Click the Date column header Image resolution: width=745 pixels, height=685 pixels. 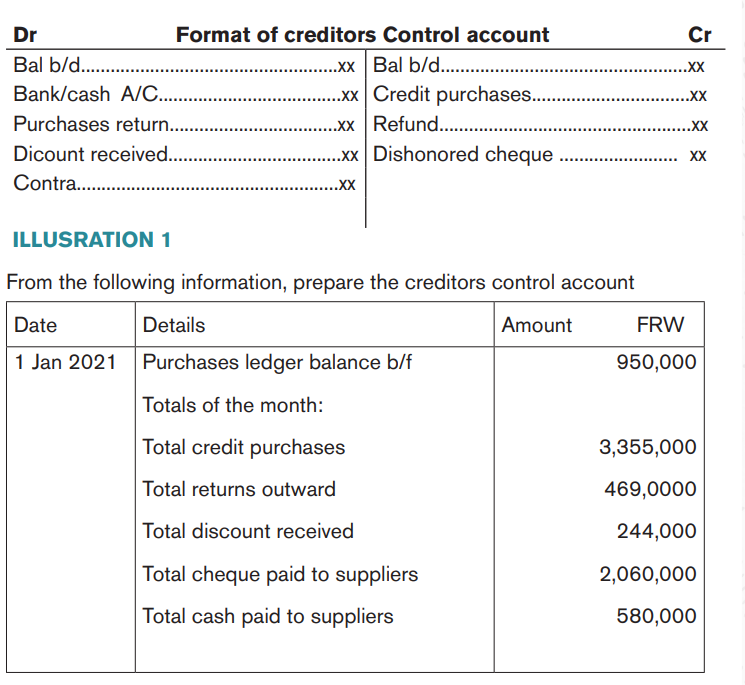tap(36, 325)
